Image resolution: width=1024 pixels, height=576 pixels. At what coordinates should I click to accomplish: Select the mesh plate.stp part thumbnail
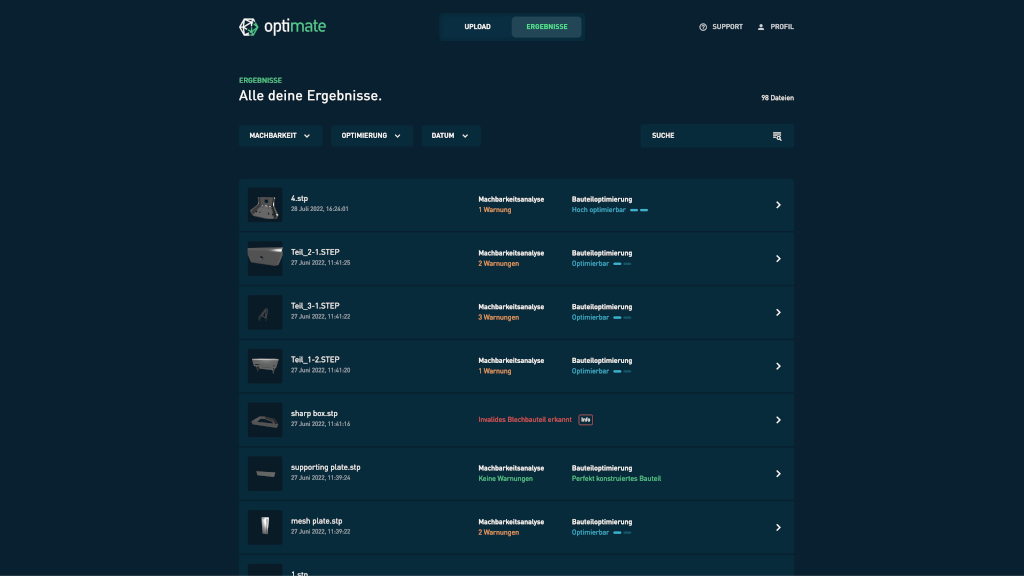265,528
